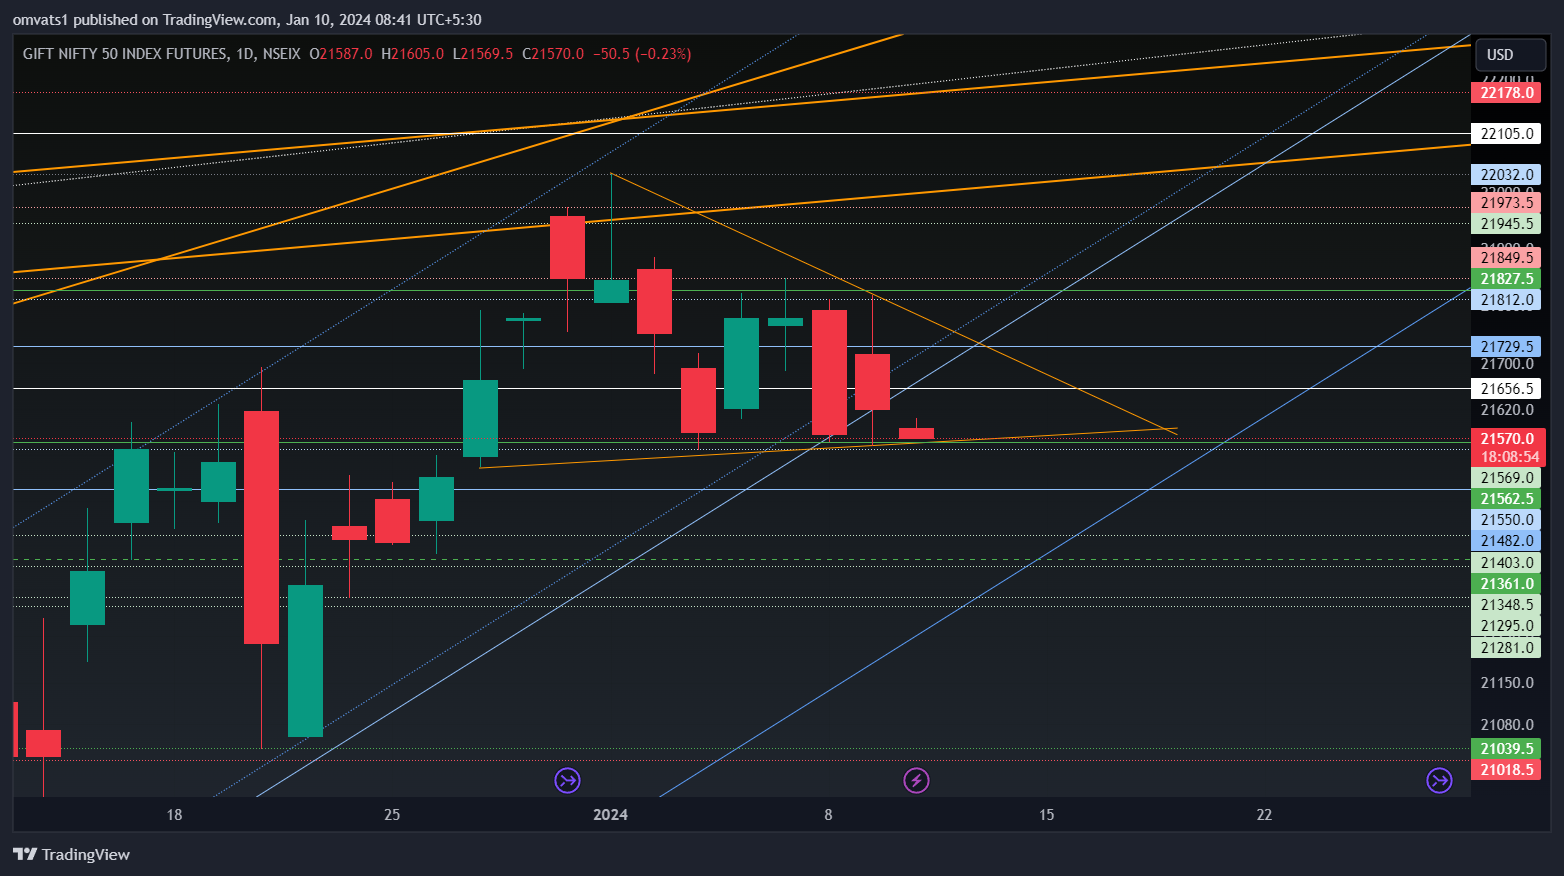Click the 18:08:54 countdown timer

tap(1508, 457)
